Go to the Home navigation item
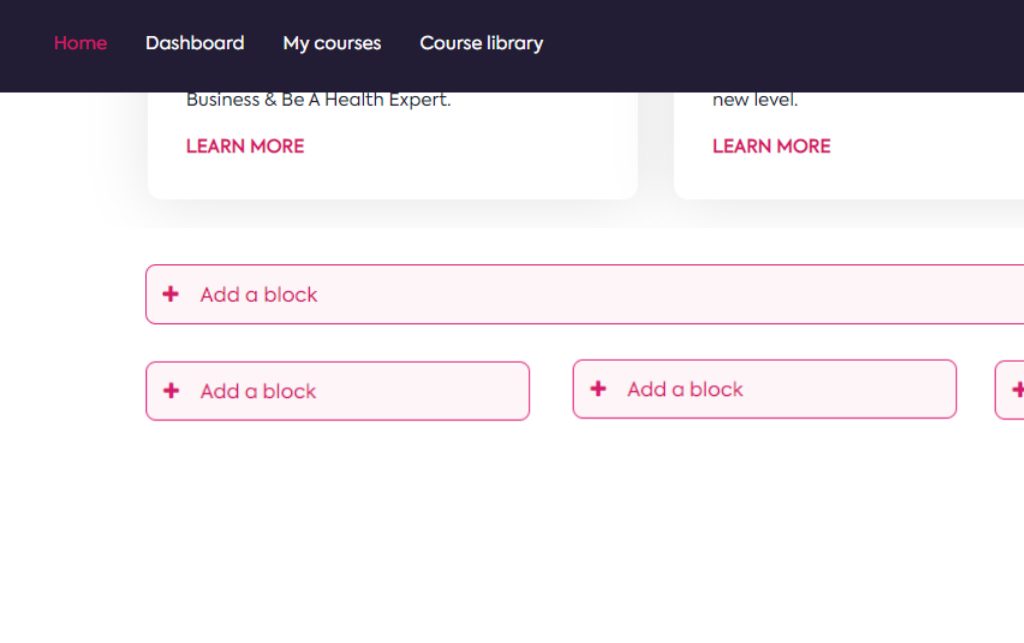The image size is (1024, 643). (x=80, y=43)
